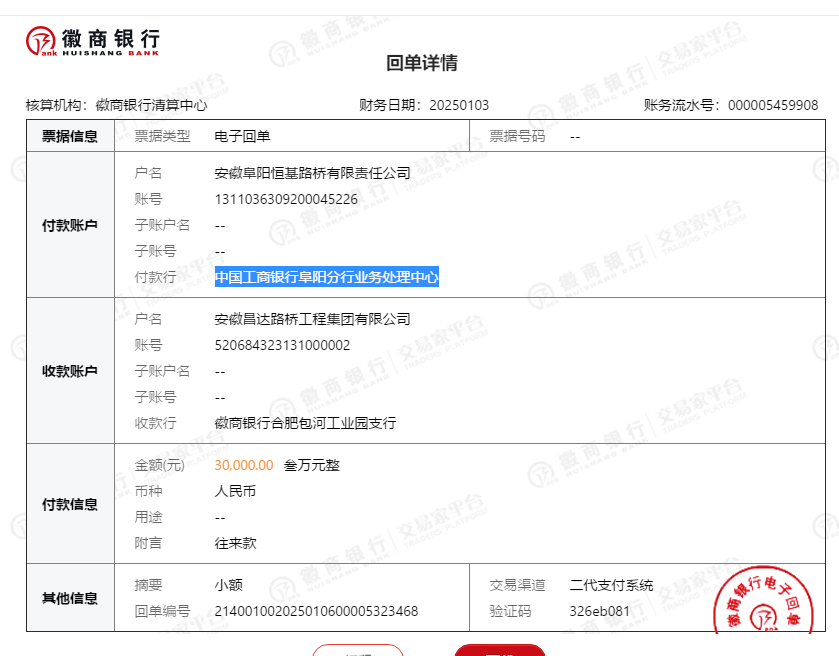Click the orange 30,000.00 amount
Screen dimensions: 839x656
point(243,465)
